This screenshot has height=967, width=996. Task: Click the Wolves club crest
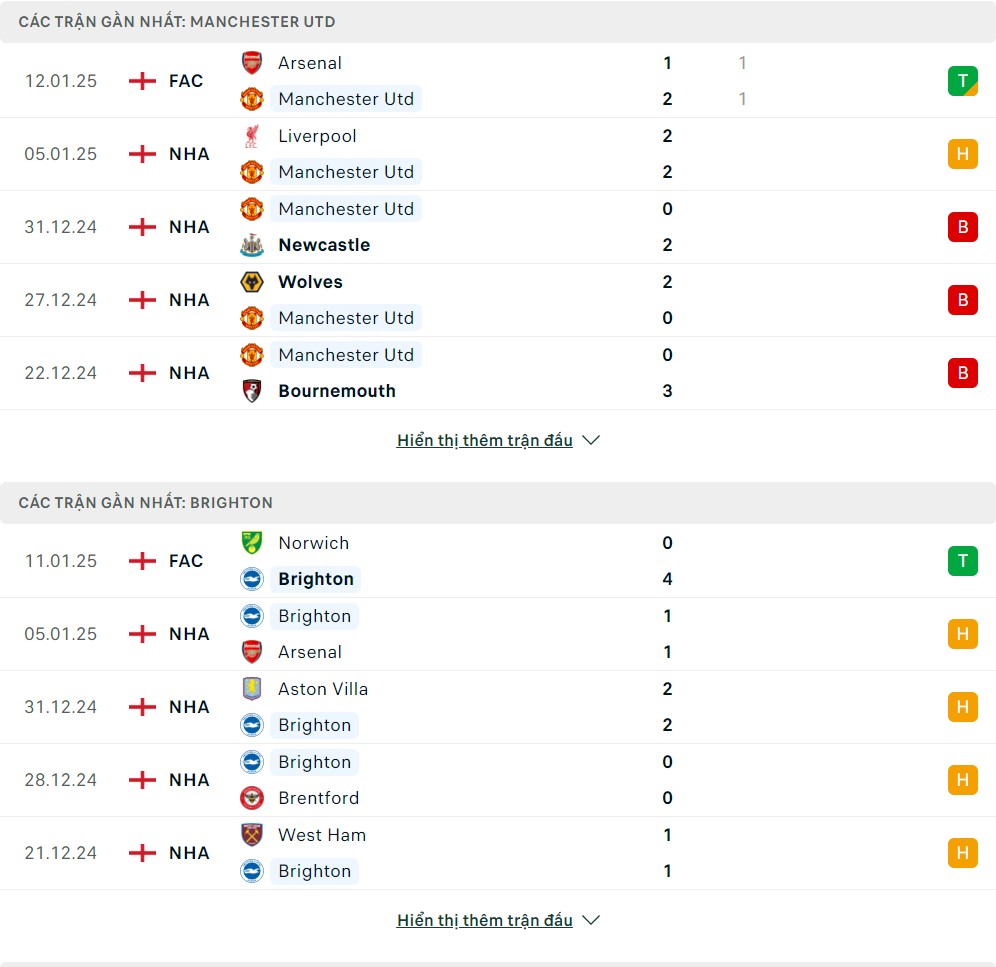(x=252, y=281)
